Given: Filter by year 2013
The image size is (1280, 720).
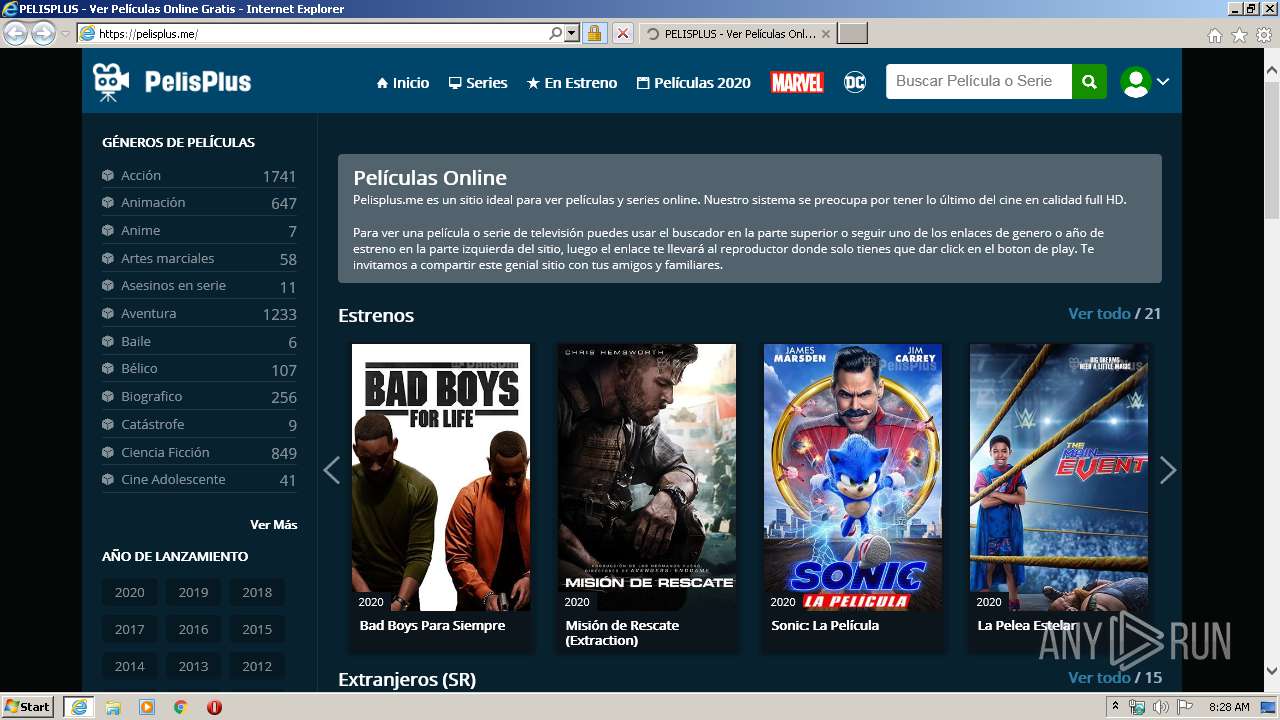Looking at the screenshot, I should pyautogui.click(x=193, y=666).
